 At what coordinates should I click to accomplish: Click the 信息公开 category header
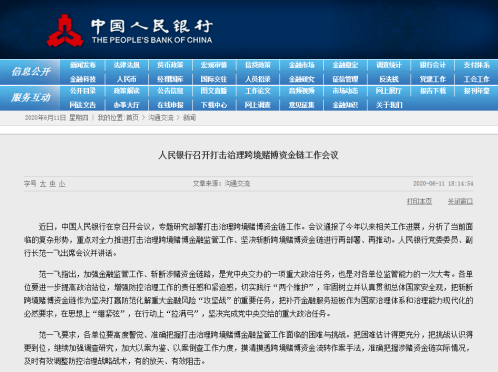coord(31,71)
